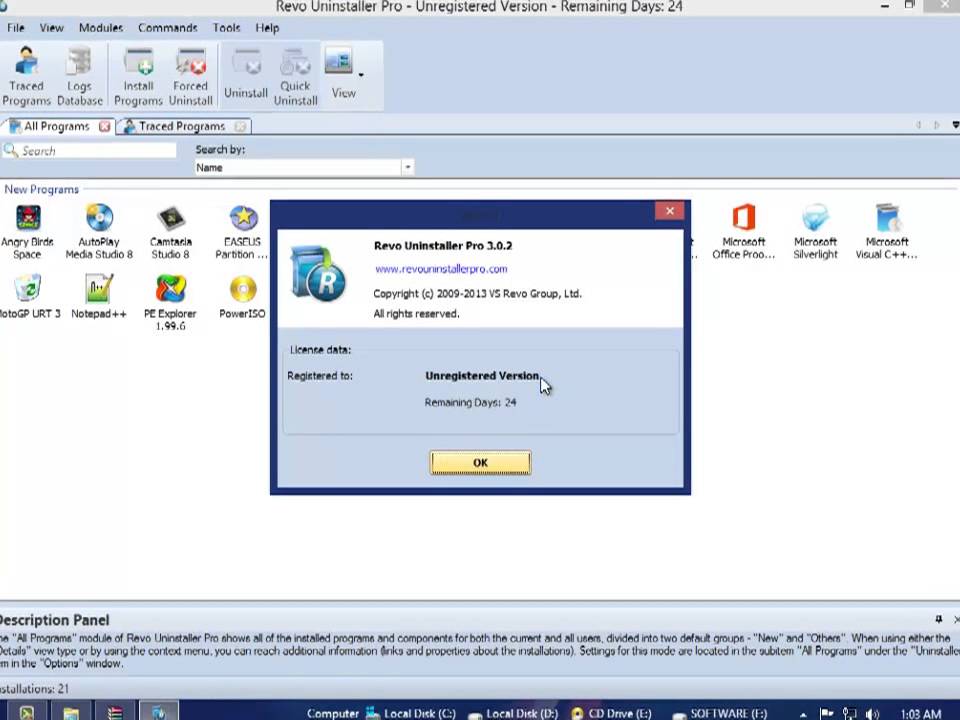Open SOFTWARE (F:) from taskbar toolbar
This screenshot has width=960, height=720.
click(720, 713)
